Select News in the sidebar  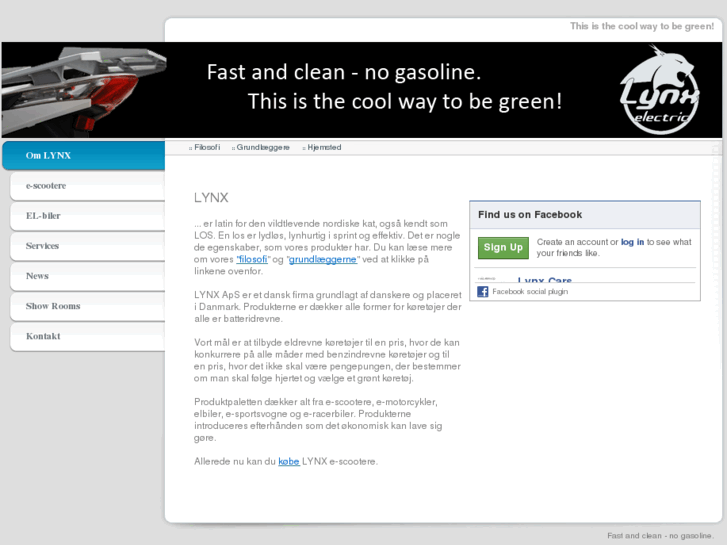pyautogui.click(x=88, y=276)
